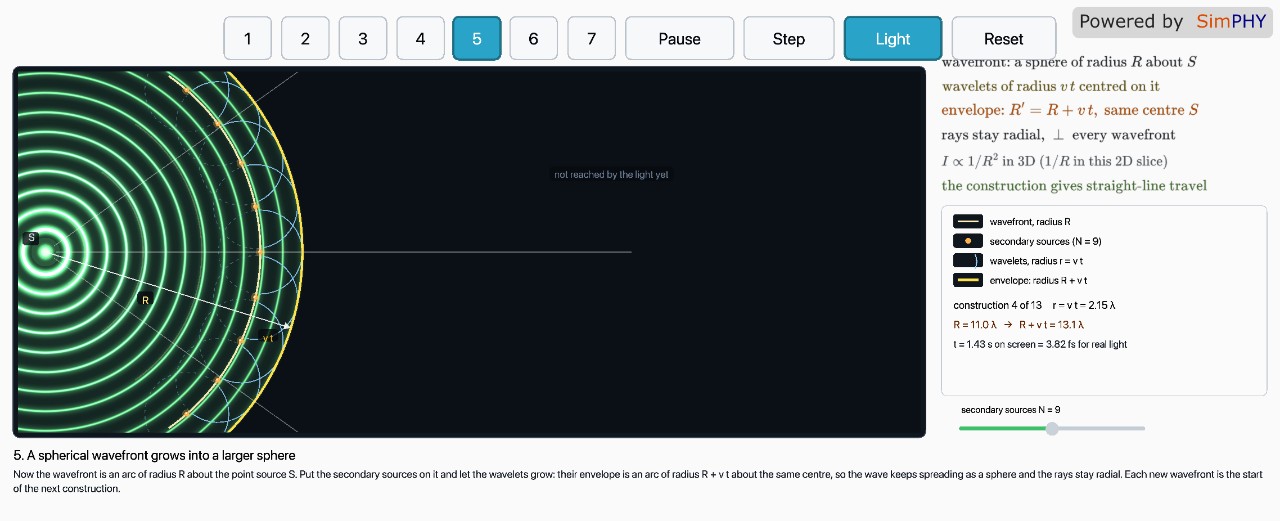1280x521 pixels.
Task: Click the R radius label on the diagram
Action: [145, 300]
